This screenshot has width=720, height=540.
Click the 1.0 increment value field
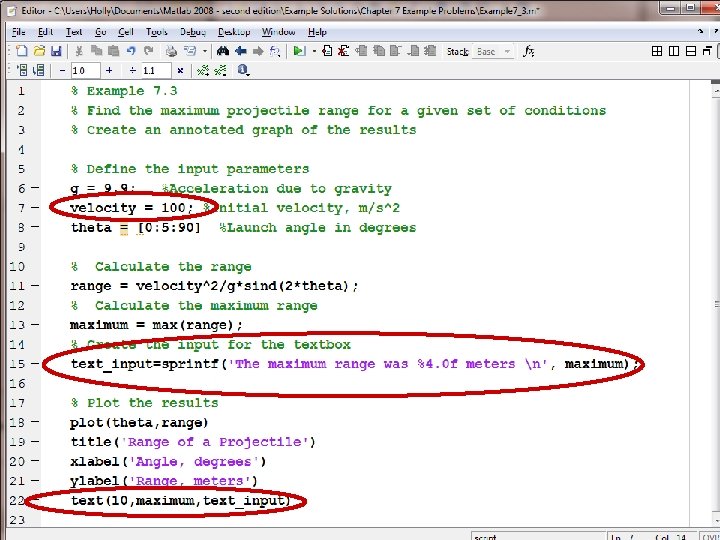[85, 70]
